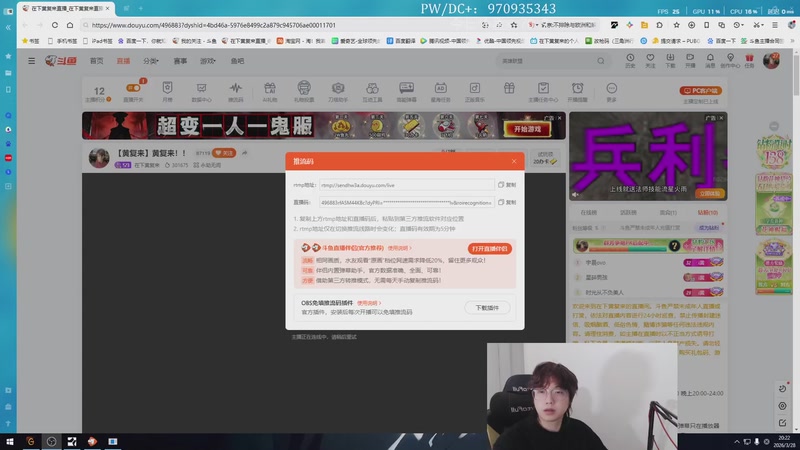Screen dimensions: 800x450
Task: Open OBS from the taskbar
Action: point(51,442)
